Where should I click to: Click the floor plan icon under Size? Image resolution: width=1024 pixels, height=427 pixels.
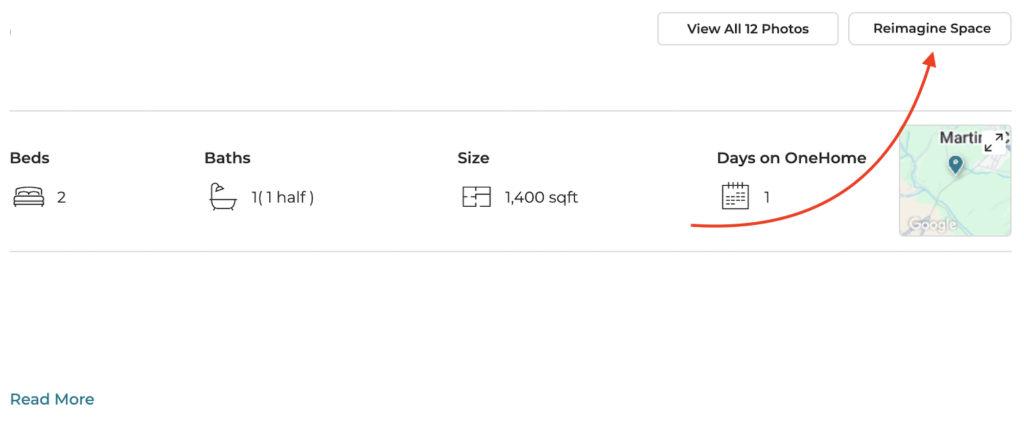[x=476, y=197]
